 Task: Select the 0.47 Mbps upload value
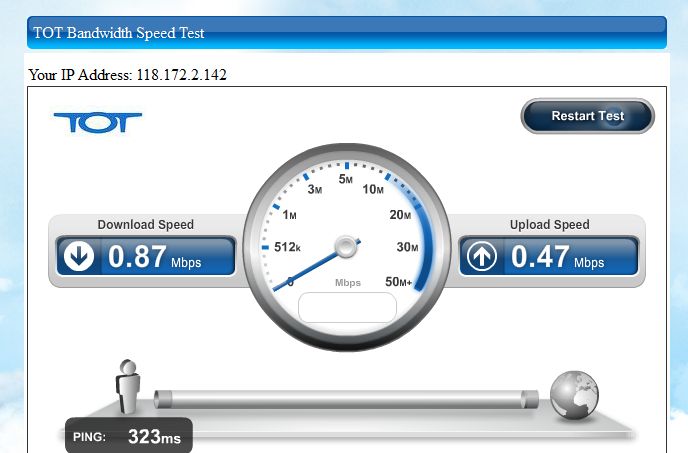tap(557, 257)
